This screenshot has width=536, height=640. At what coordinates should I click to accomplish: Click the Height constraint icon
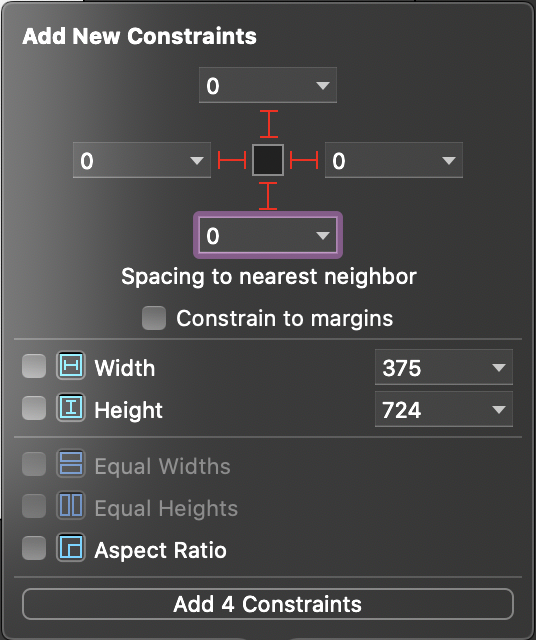[71, 407]
